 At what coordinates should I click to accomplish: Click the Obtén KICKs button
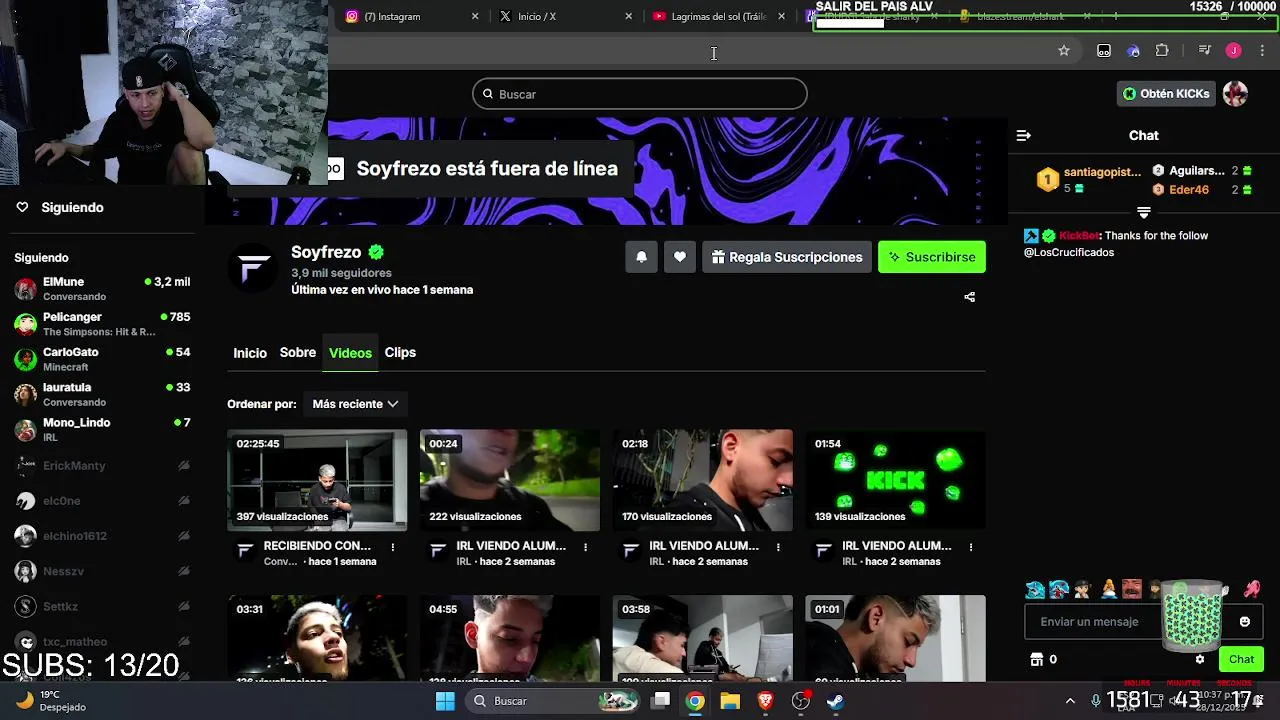point(1166,94)
